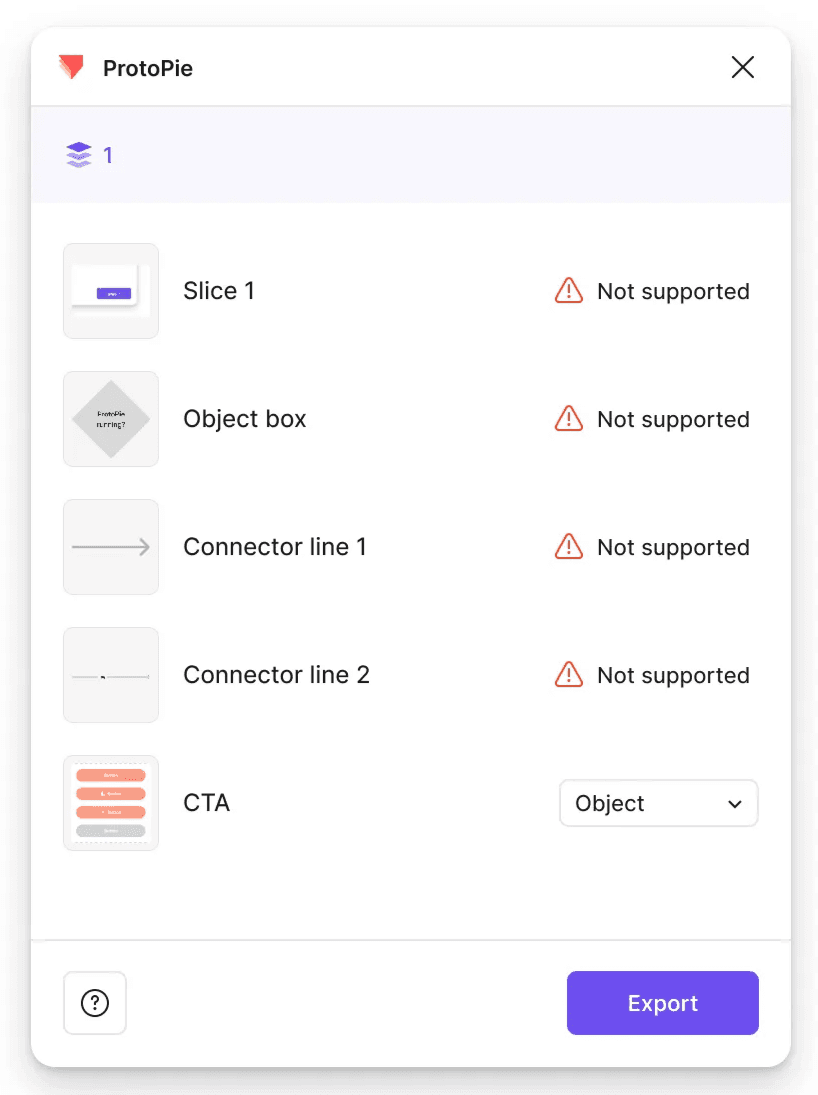Screen dimensions: 818x1095
Task: Click the Connector line 1 thumbnail
Action: (110, 547)
